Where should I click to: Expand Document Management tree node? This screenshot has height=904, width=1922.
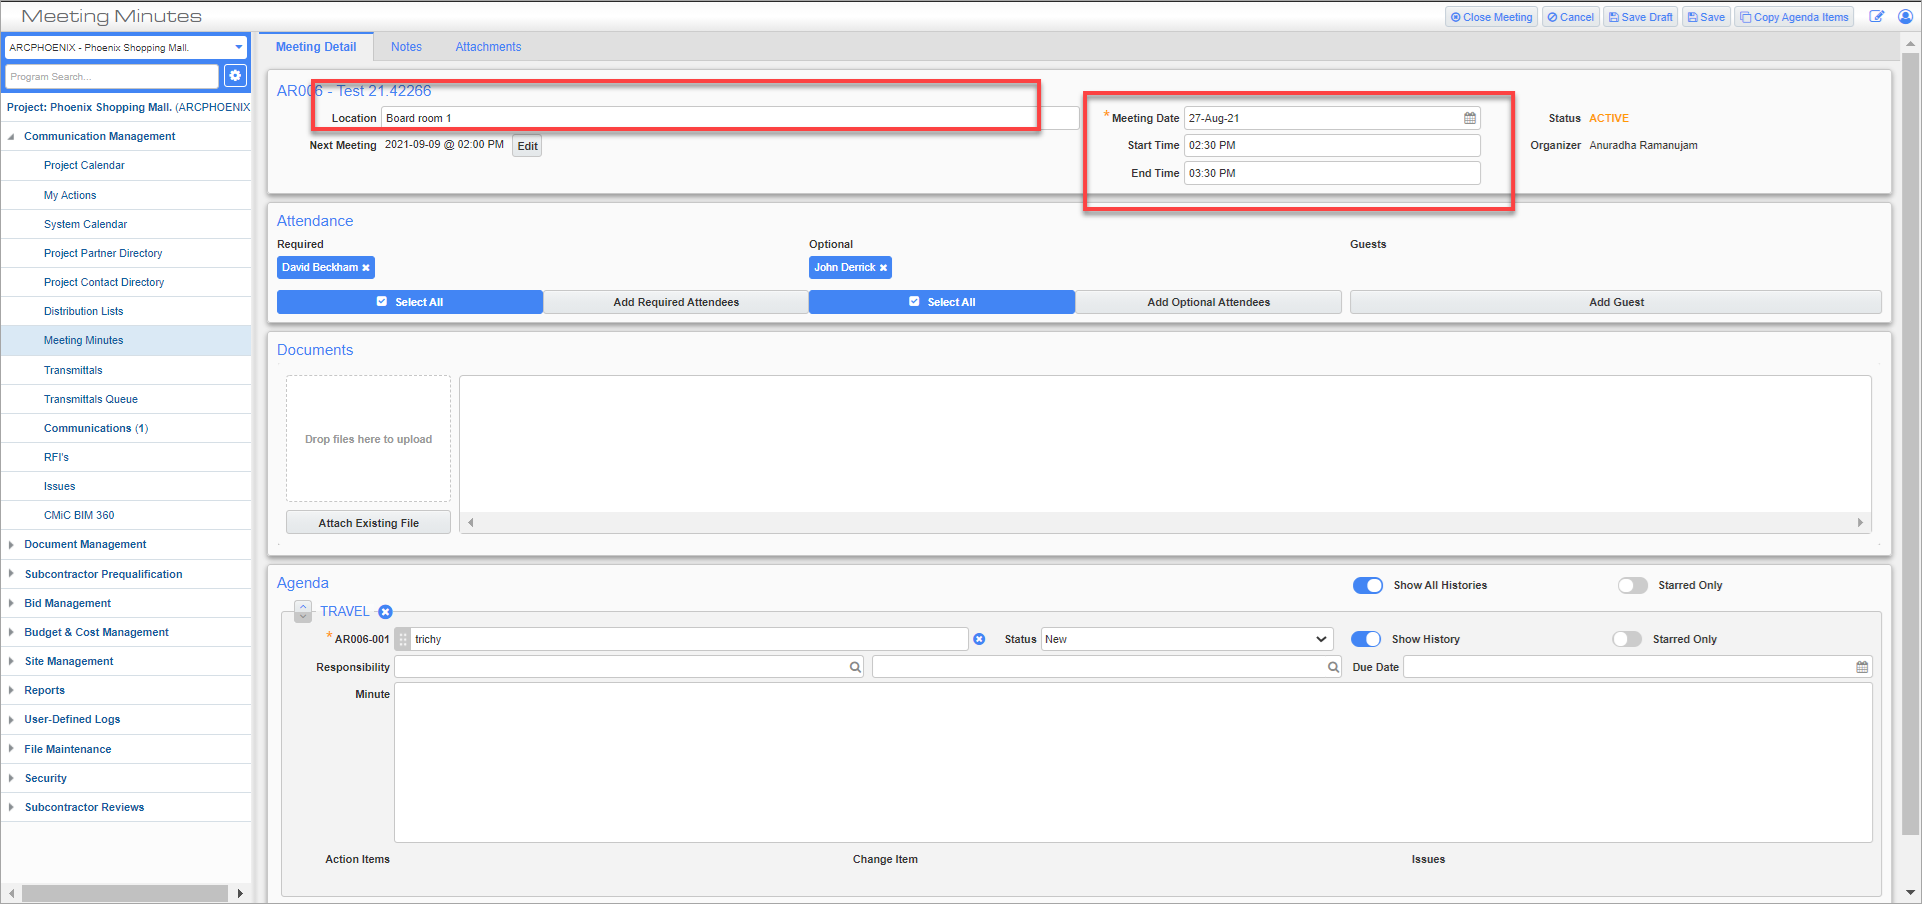pyautogui.click(x=11, y=545)
